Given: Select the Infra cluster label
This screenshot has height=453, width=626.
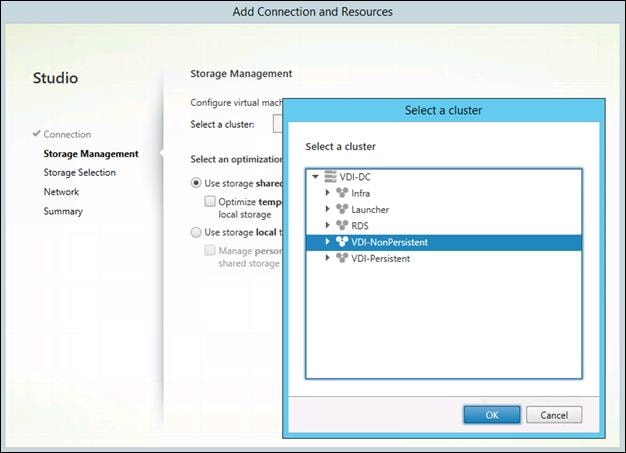Looking at the screenshot, I should (361, 193).
